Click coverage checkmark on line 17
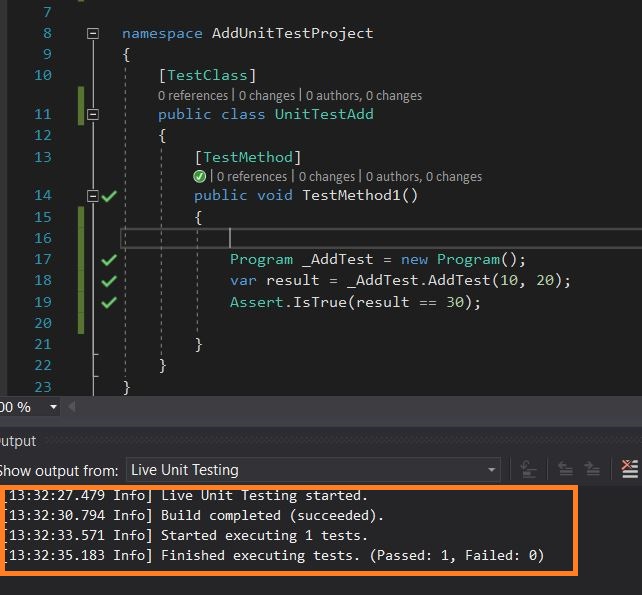The width and height of the screenshot is (642, 595). [109, 260]
